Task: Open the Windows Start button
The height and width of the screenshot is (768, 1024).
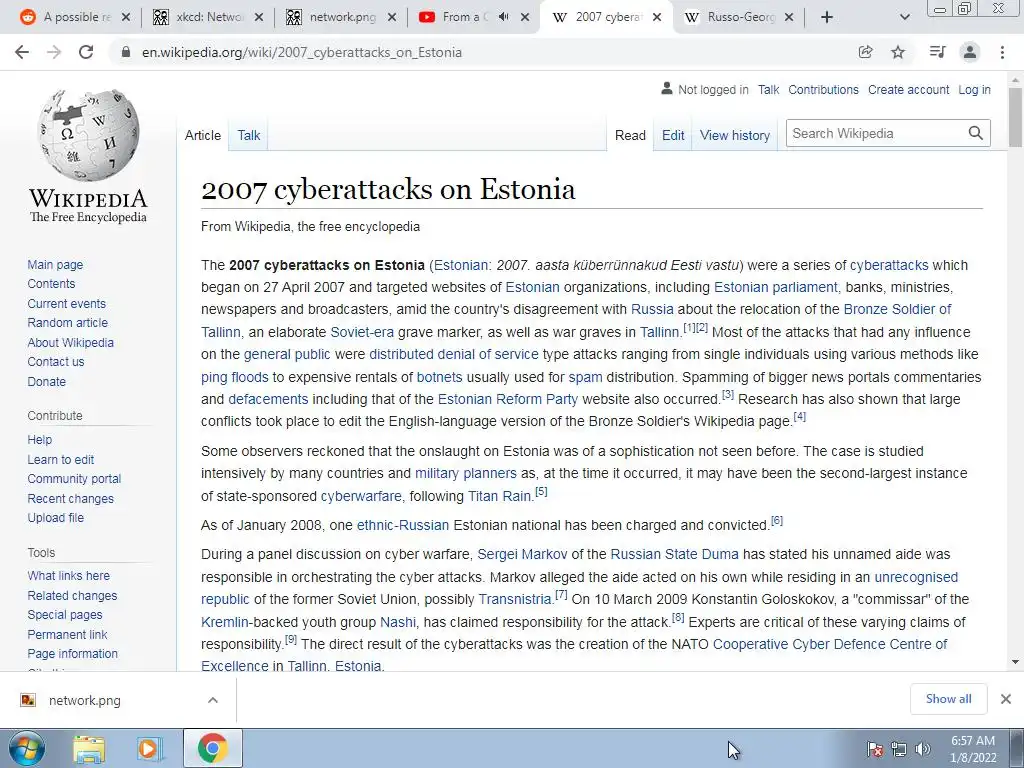Action: click(26, 749)
